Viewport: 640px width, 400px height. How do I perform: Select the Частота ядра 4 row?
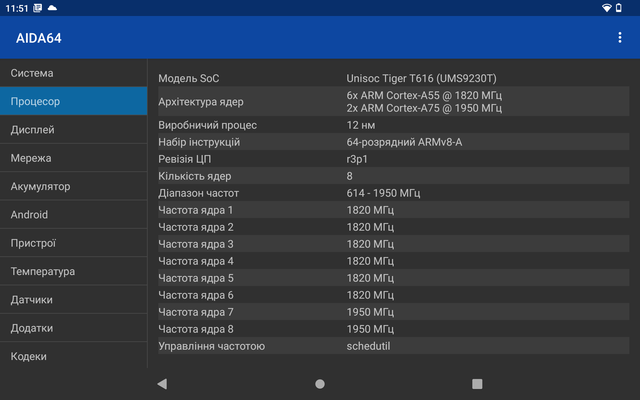pos(393,261)
